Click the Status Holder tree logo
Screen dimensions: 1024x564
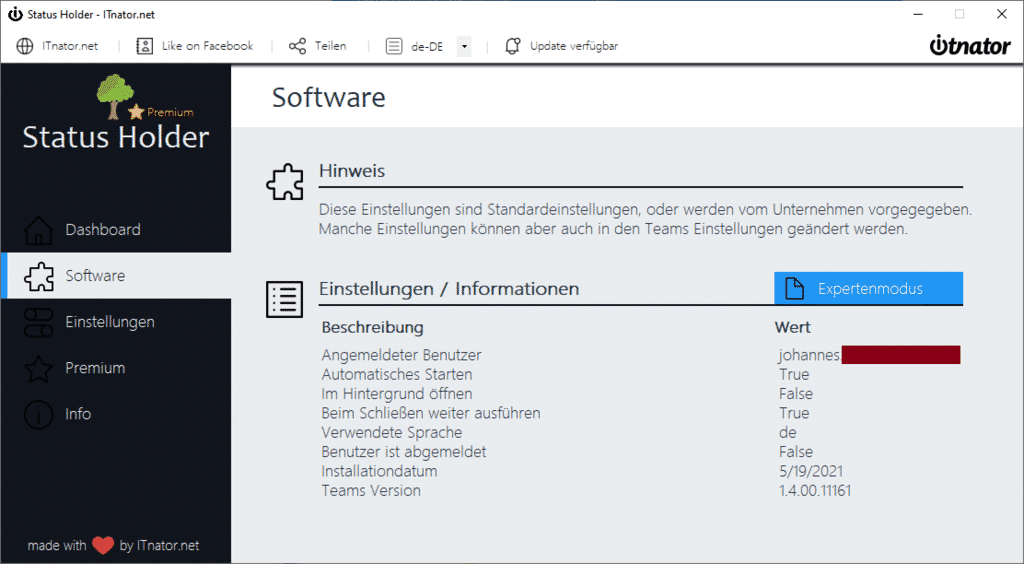[x=115, y=96]
